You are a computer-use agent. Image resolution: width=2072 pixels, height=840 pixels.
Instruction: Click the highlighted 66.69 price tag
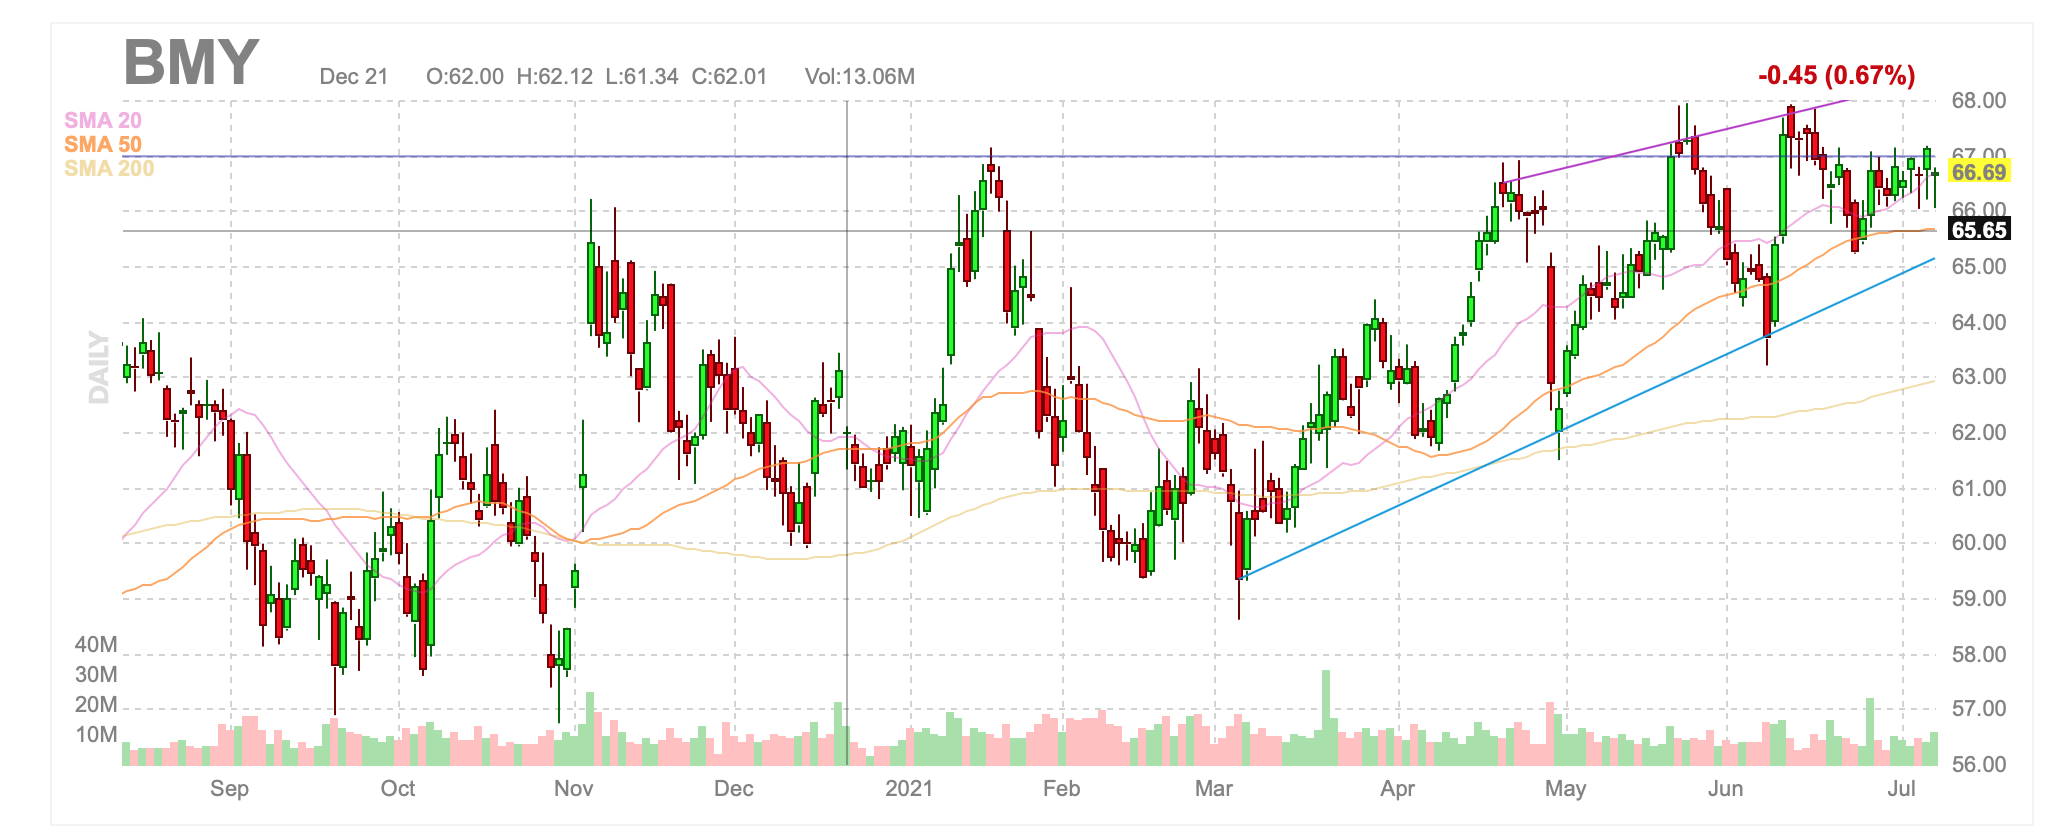(1979, 172)
